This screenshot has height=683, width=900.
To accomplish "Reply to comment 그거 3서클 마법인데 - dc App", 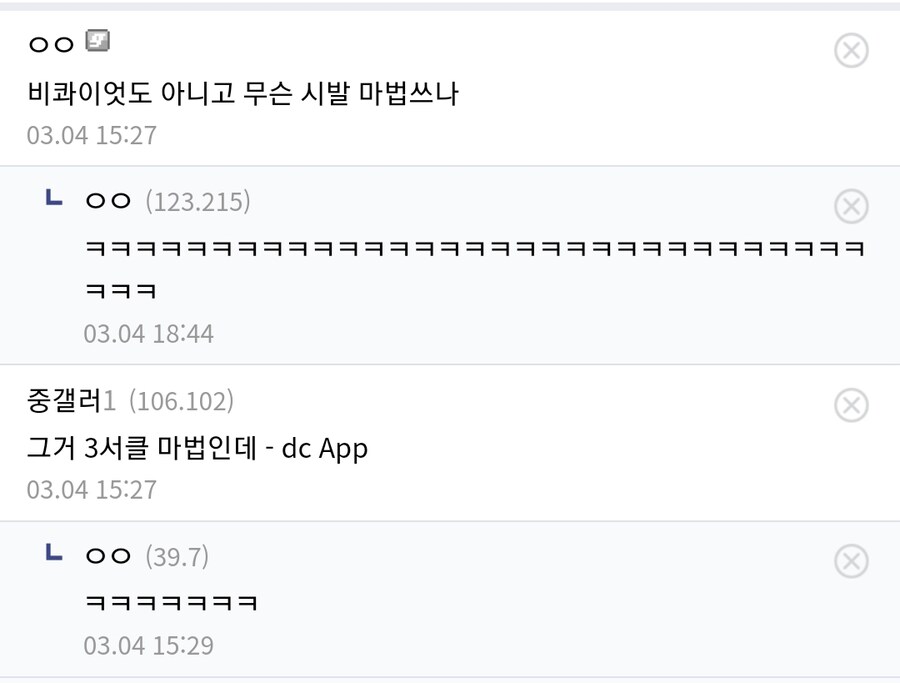I will (x=197, y=448).
